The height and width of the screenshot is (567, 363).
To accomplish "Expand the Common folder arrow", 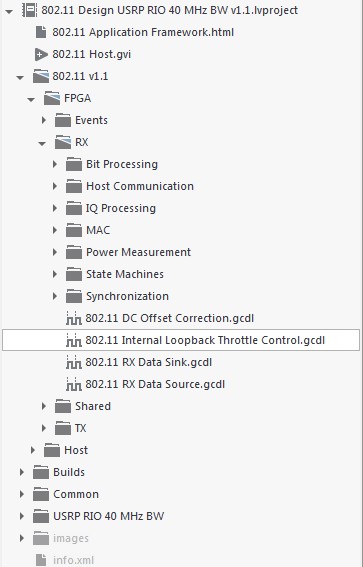I will pos(22,494).
